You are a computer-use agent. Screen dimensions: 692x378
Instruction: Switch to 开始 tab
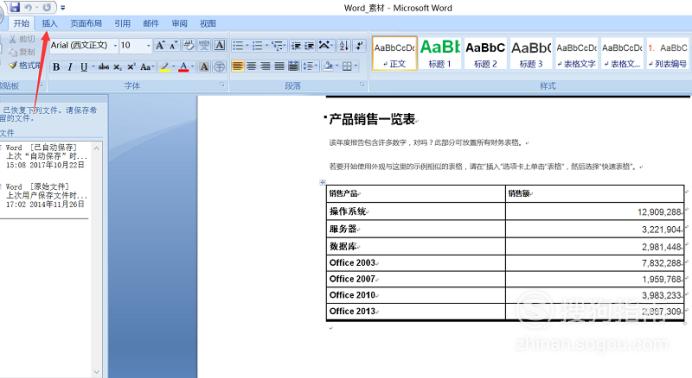click(21, 23)
